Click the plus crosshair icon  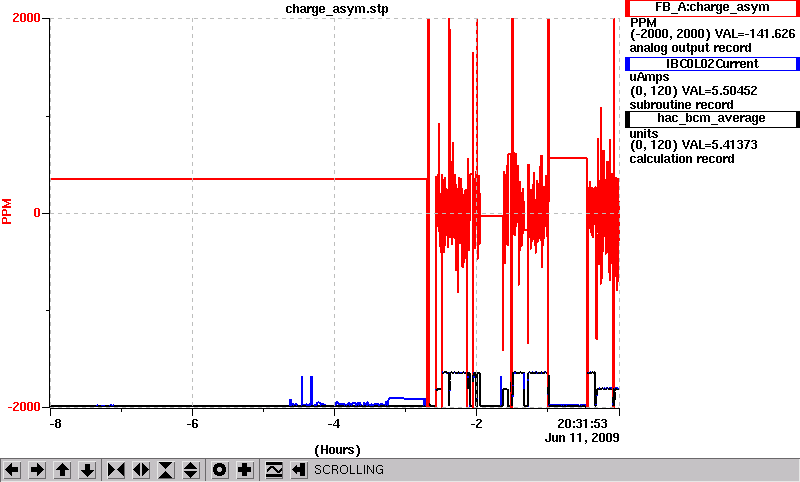245,470
